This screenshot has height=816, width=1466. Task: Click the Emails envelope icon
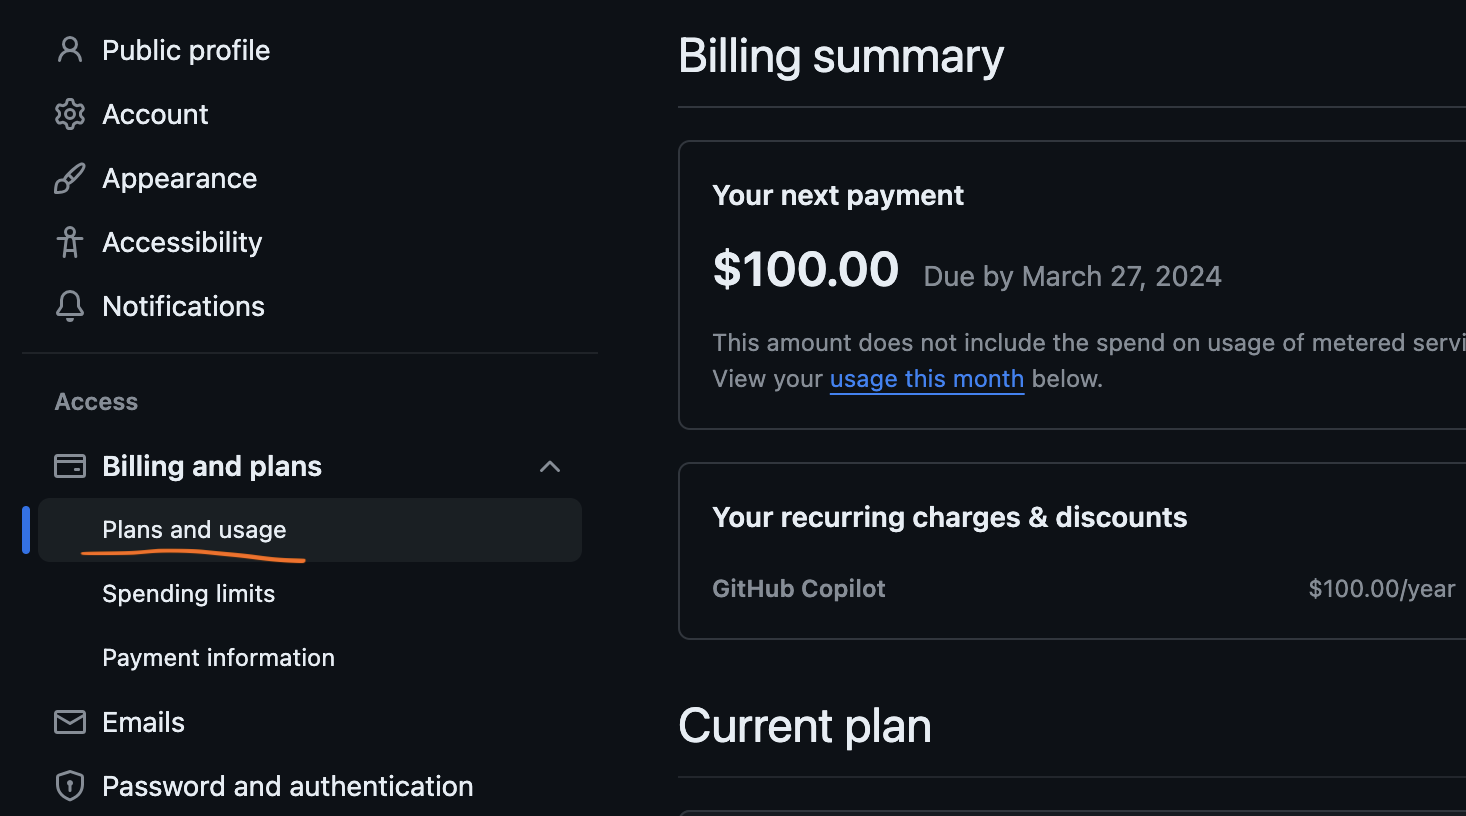pos(69,722)
